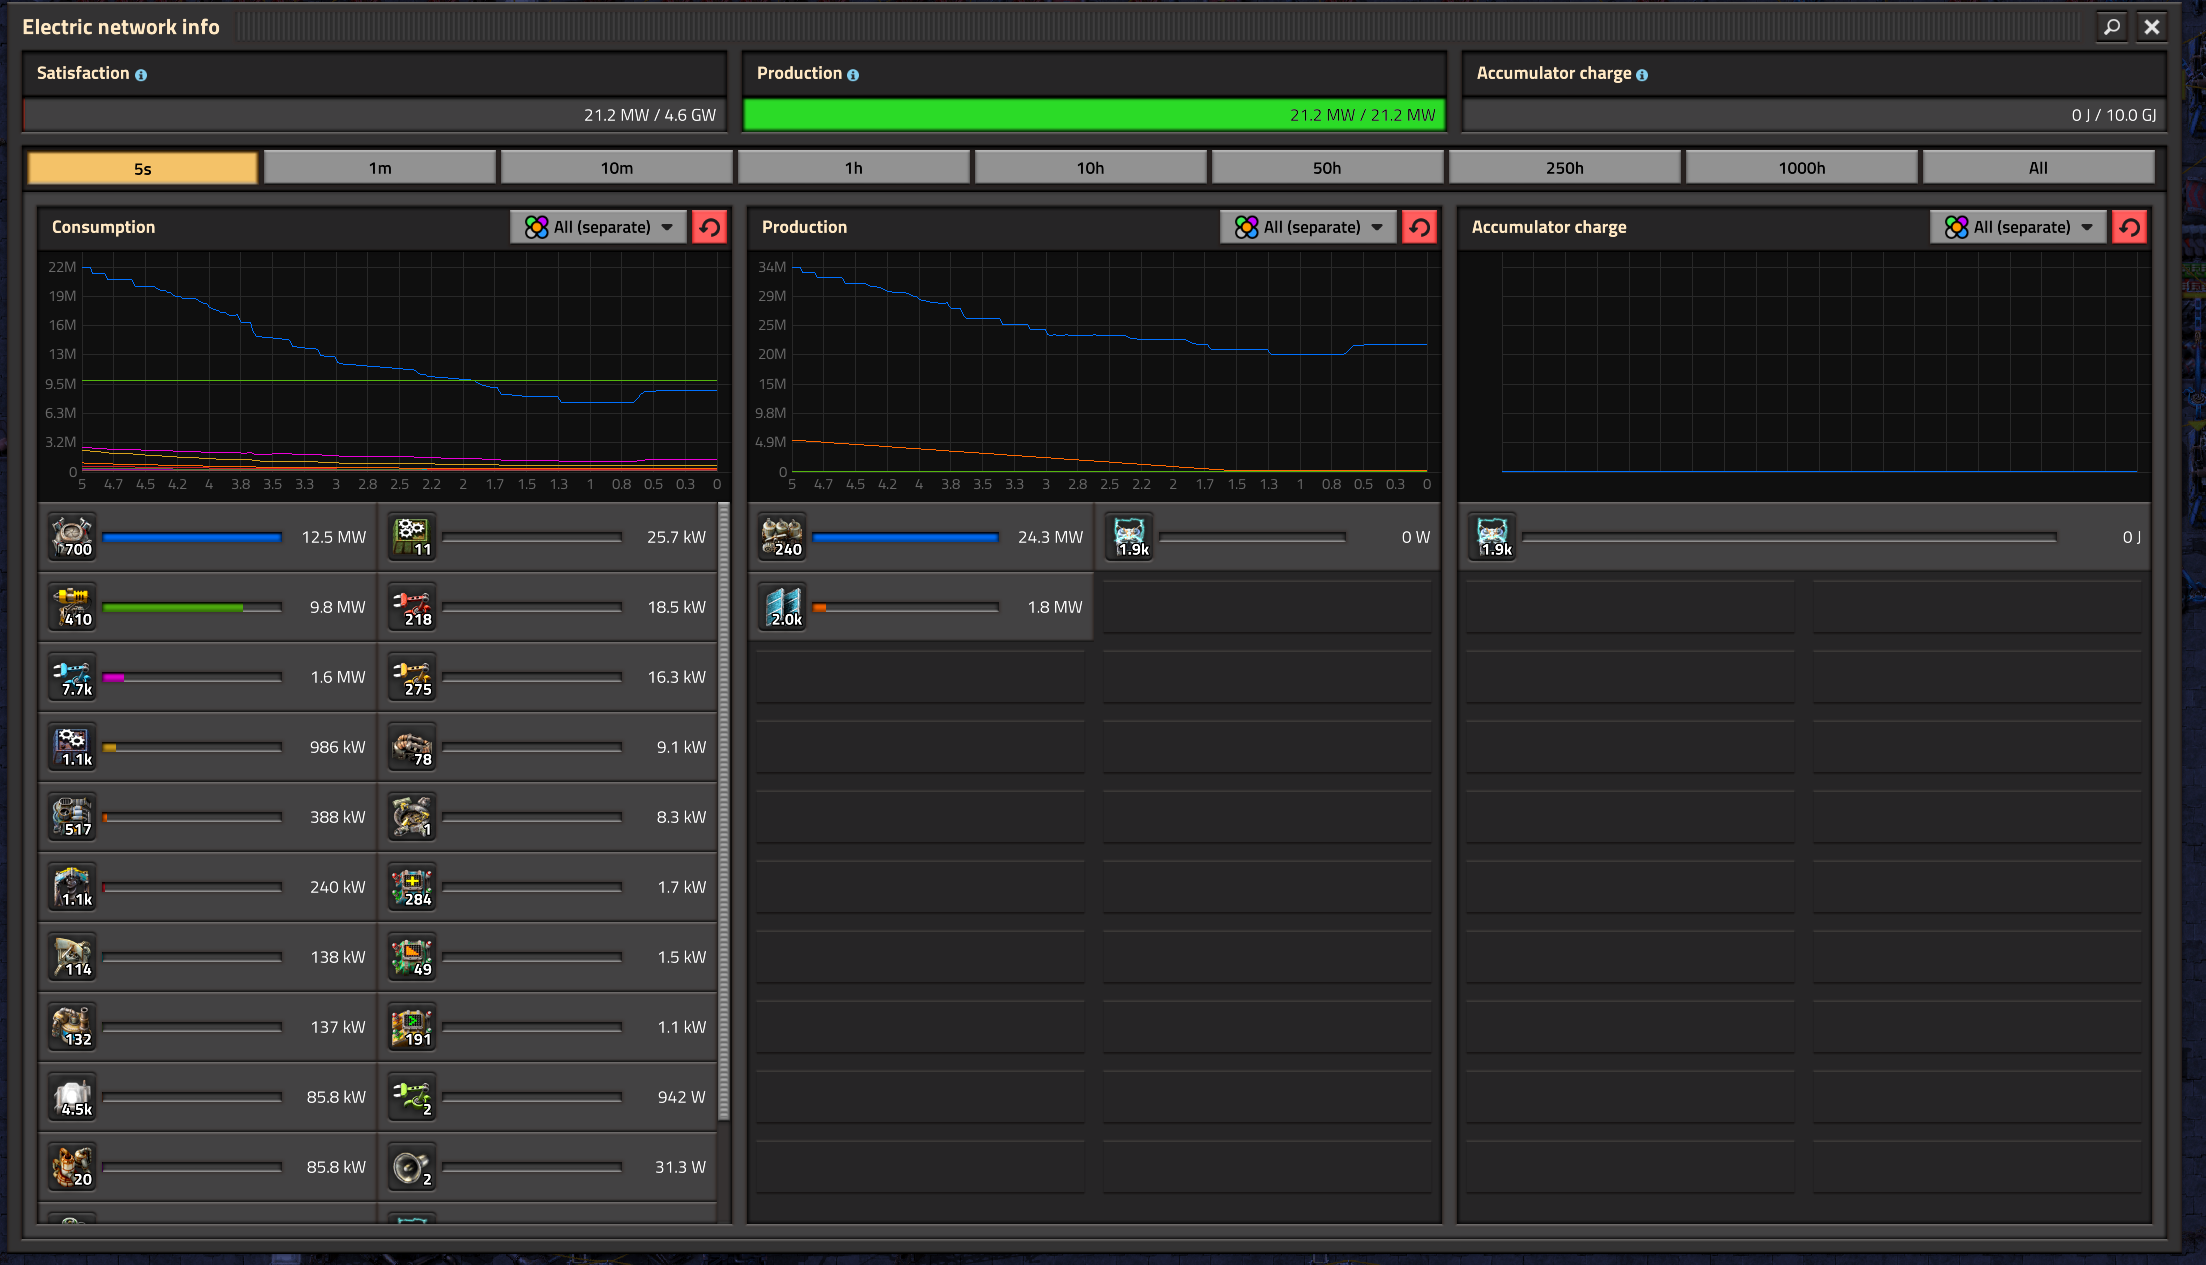Click the yellow inserter icon labeled 275

pyautogui.click(x=412, y=677)
